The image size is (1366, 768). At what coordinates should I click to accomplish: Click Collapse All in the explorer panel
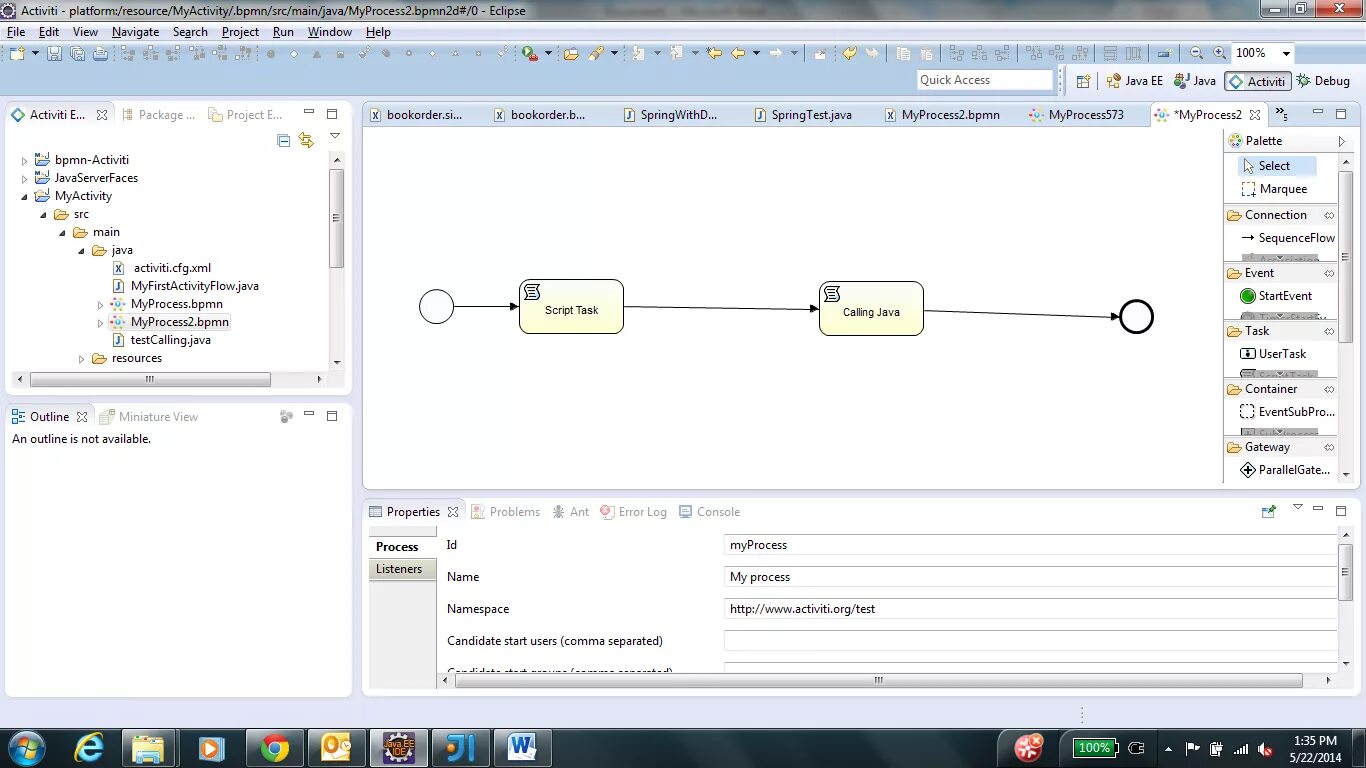tap(283, 141)
